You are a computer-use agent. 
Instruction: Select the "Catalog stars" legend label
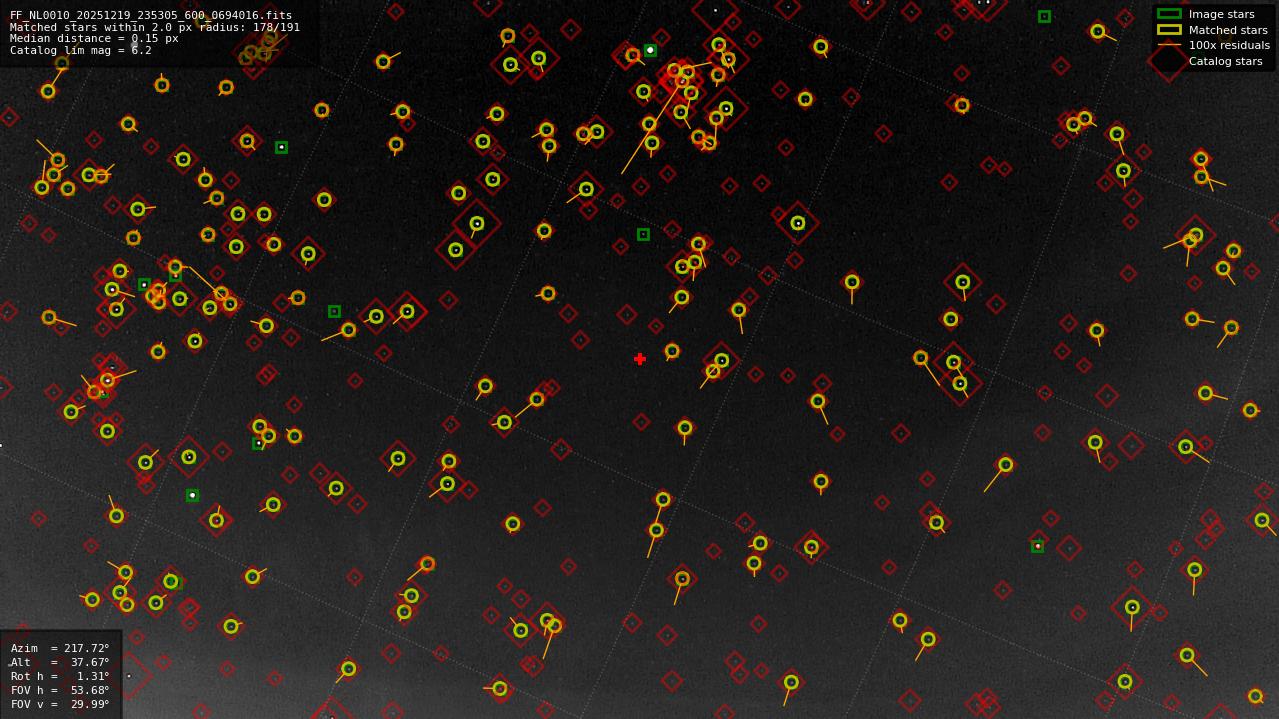[1225, 61]
